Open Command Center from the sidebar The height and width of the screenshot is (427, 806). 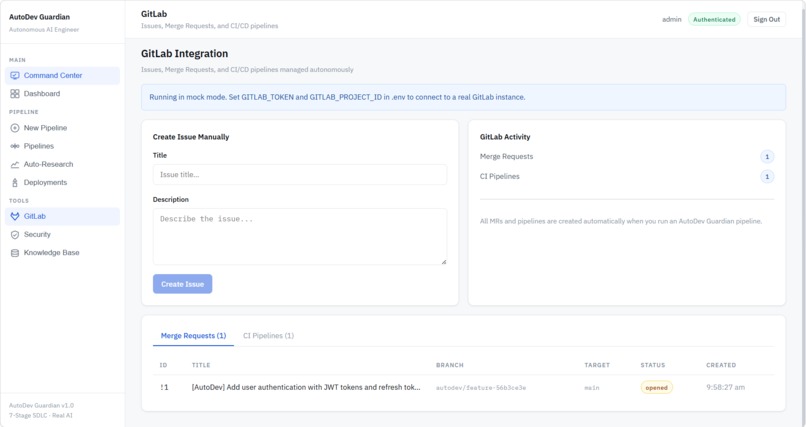pyautogui.click(x=62, y=76)
